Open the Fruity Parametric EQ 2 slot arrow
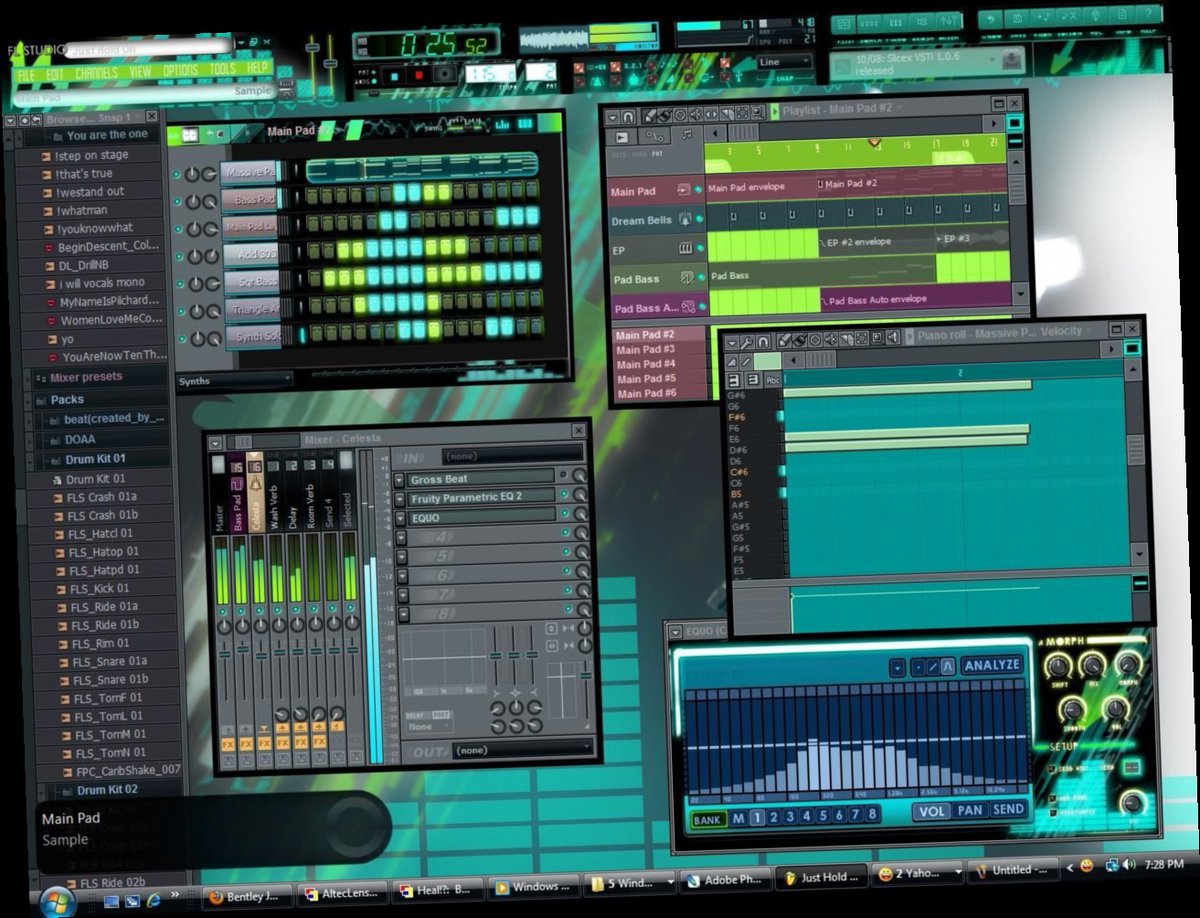 399,499
